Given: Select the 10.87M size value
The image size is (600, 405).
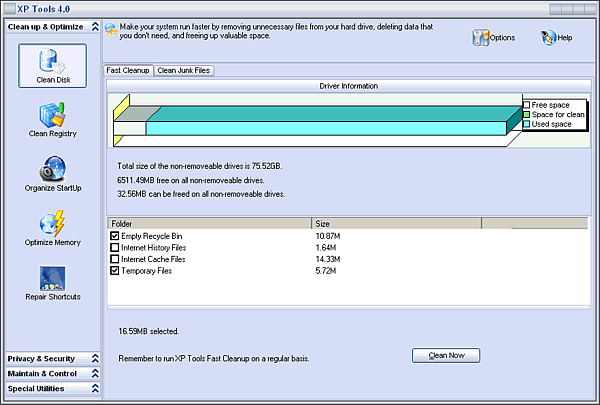Looking at the screenshot, I should point(328,236).
